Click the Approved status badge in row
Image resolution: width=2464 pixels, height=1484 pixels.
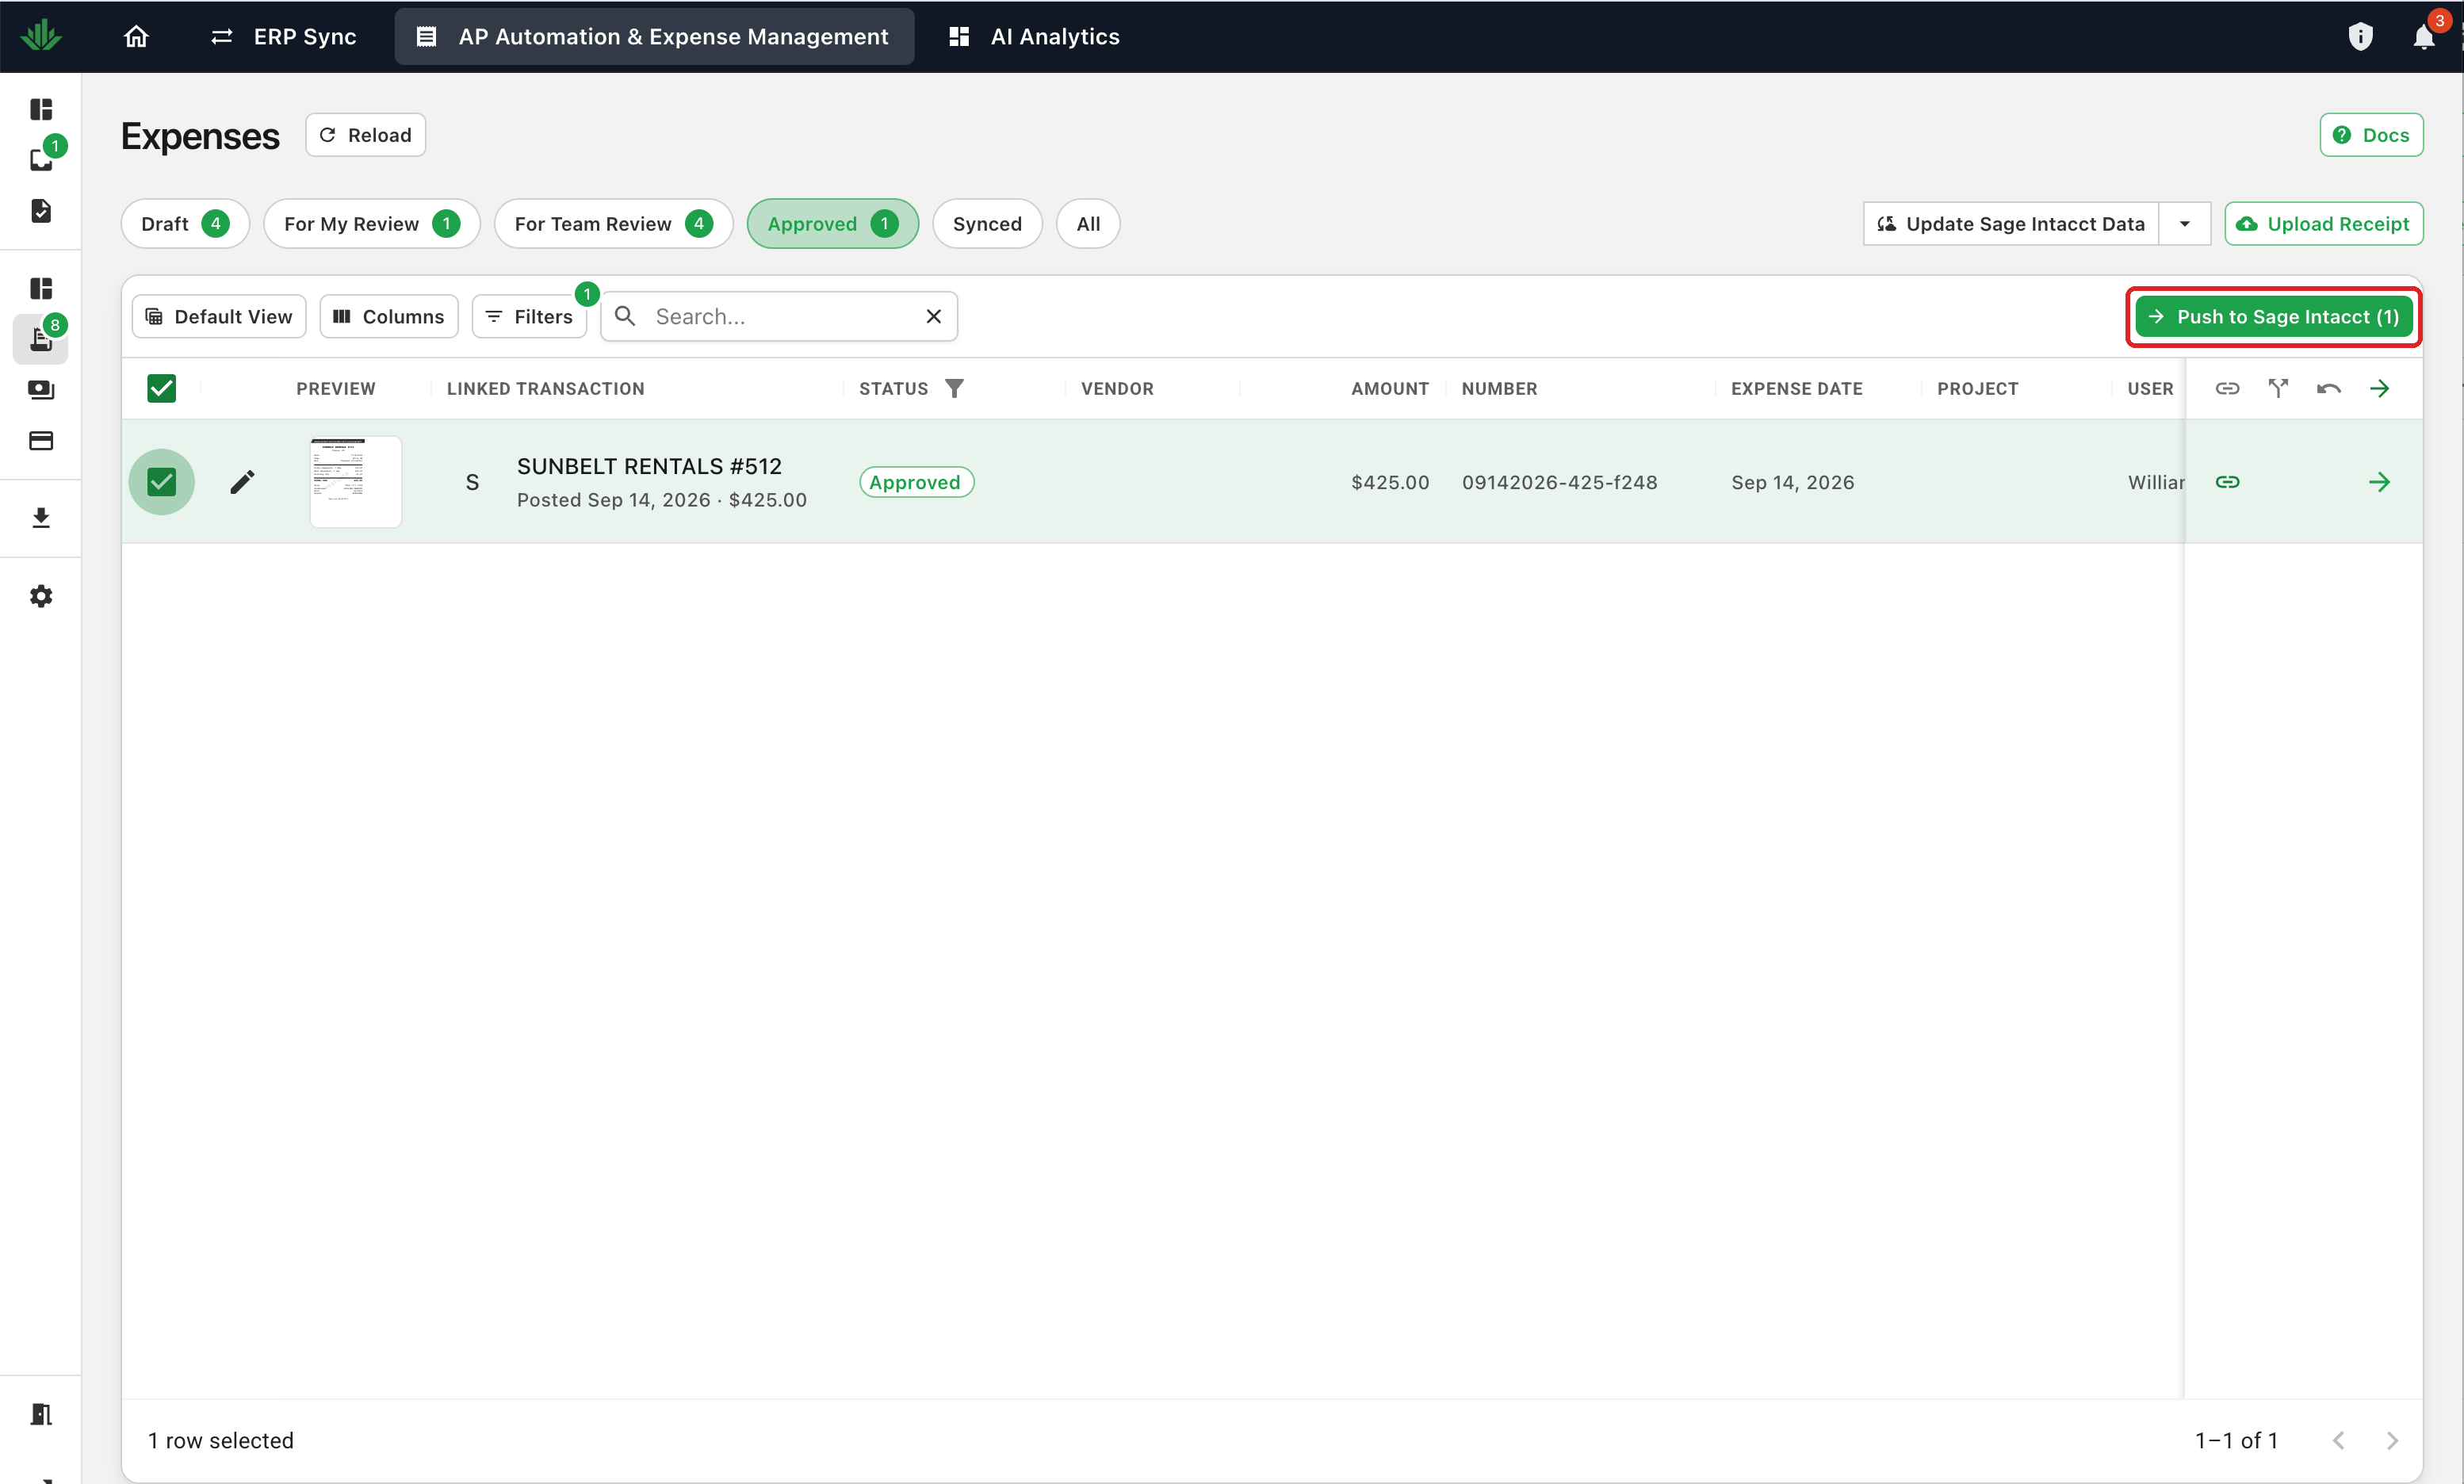click(x=915, y=482)
